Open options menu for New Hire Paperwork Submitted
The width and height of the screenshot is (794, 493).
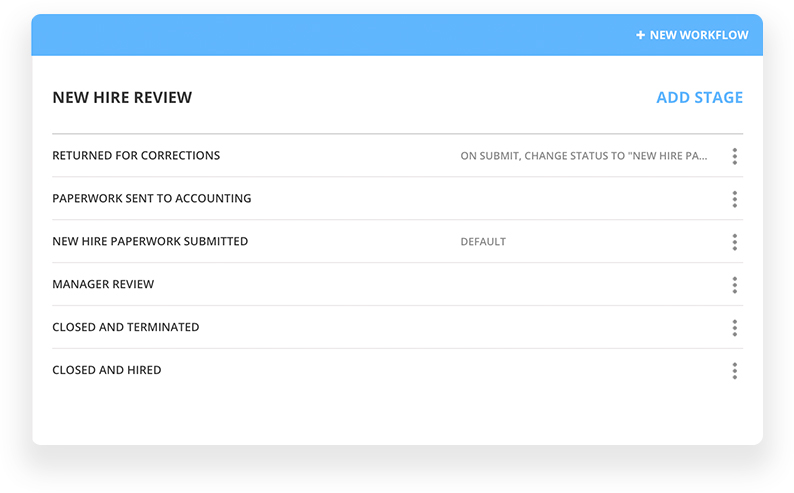tap(734, 242)
